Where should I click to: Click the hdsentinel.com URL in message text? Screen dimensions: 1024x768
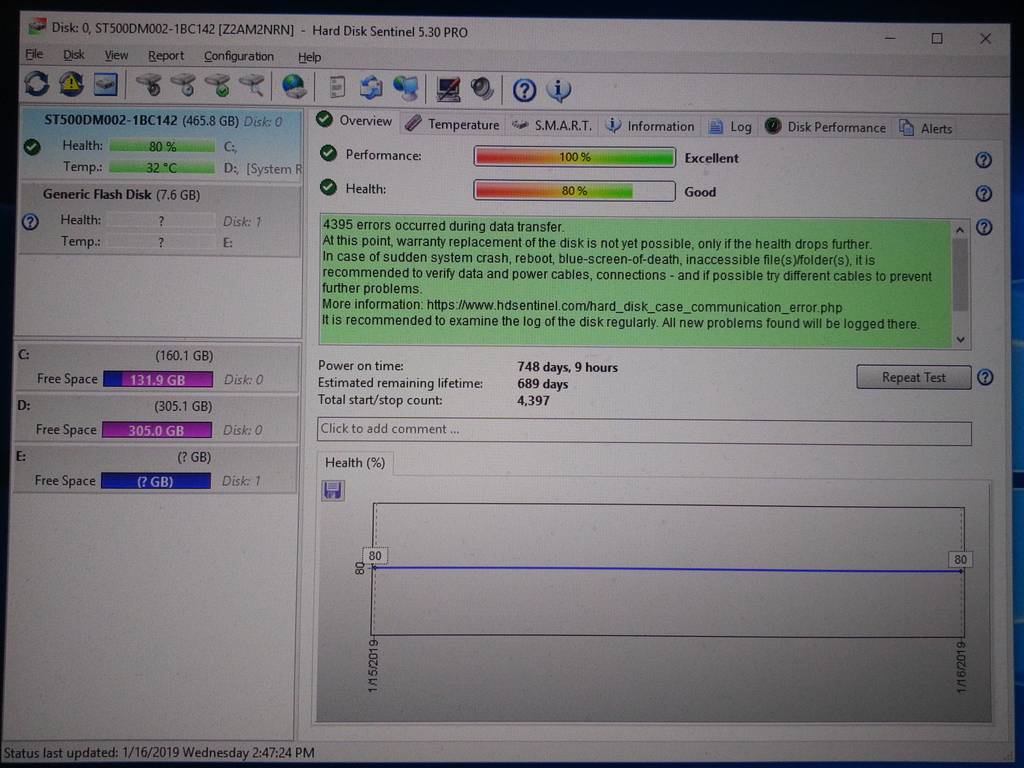click(634, 306)
